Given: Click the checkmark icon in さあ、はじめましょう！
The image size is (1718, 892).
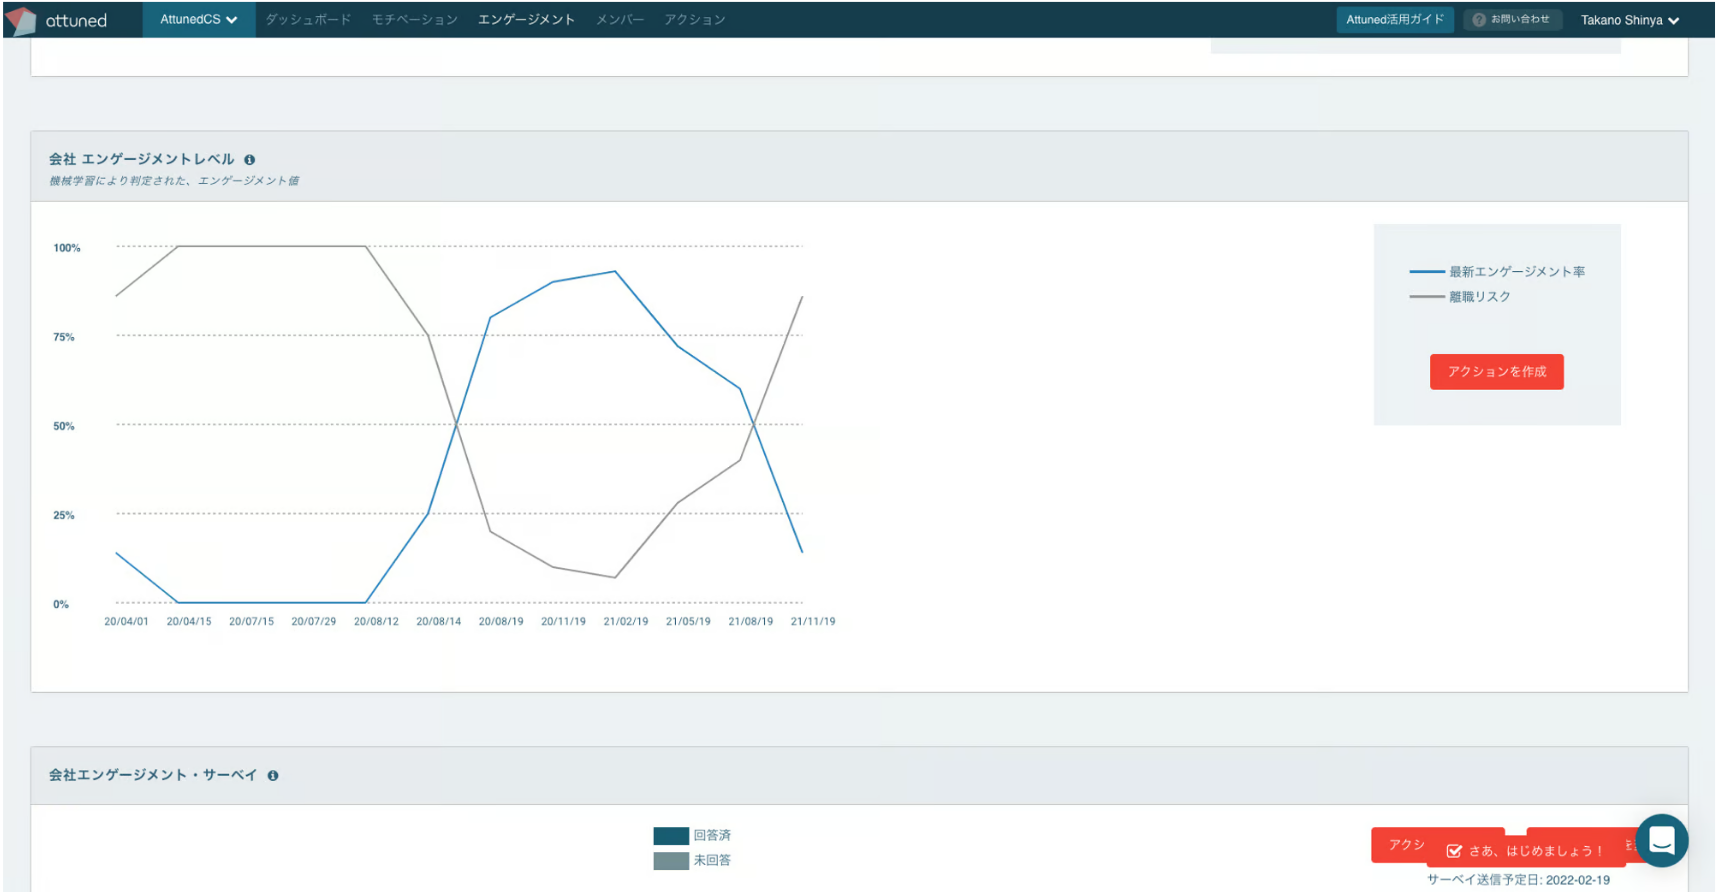Looking at the screenshot, I should (1455, 852).
